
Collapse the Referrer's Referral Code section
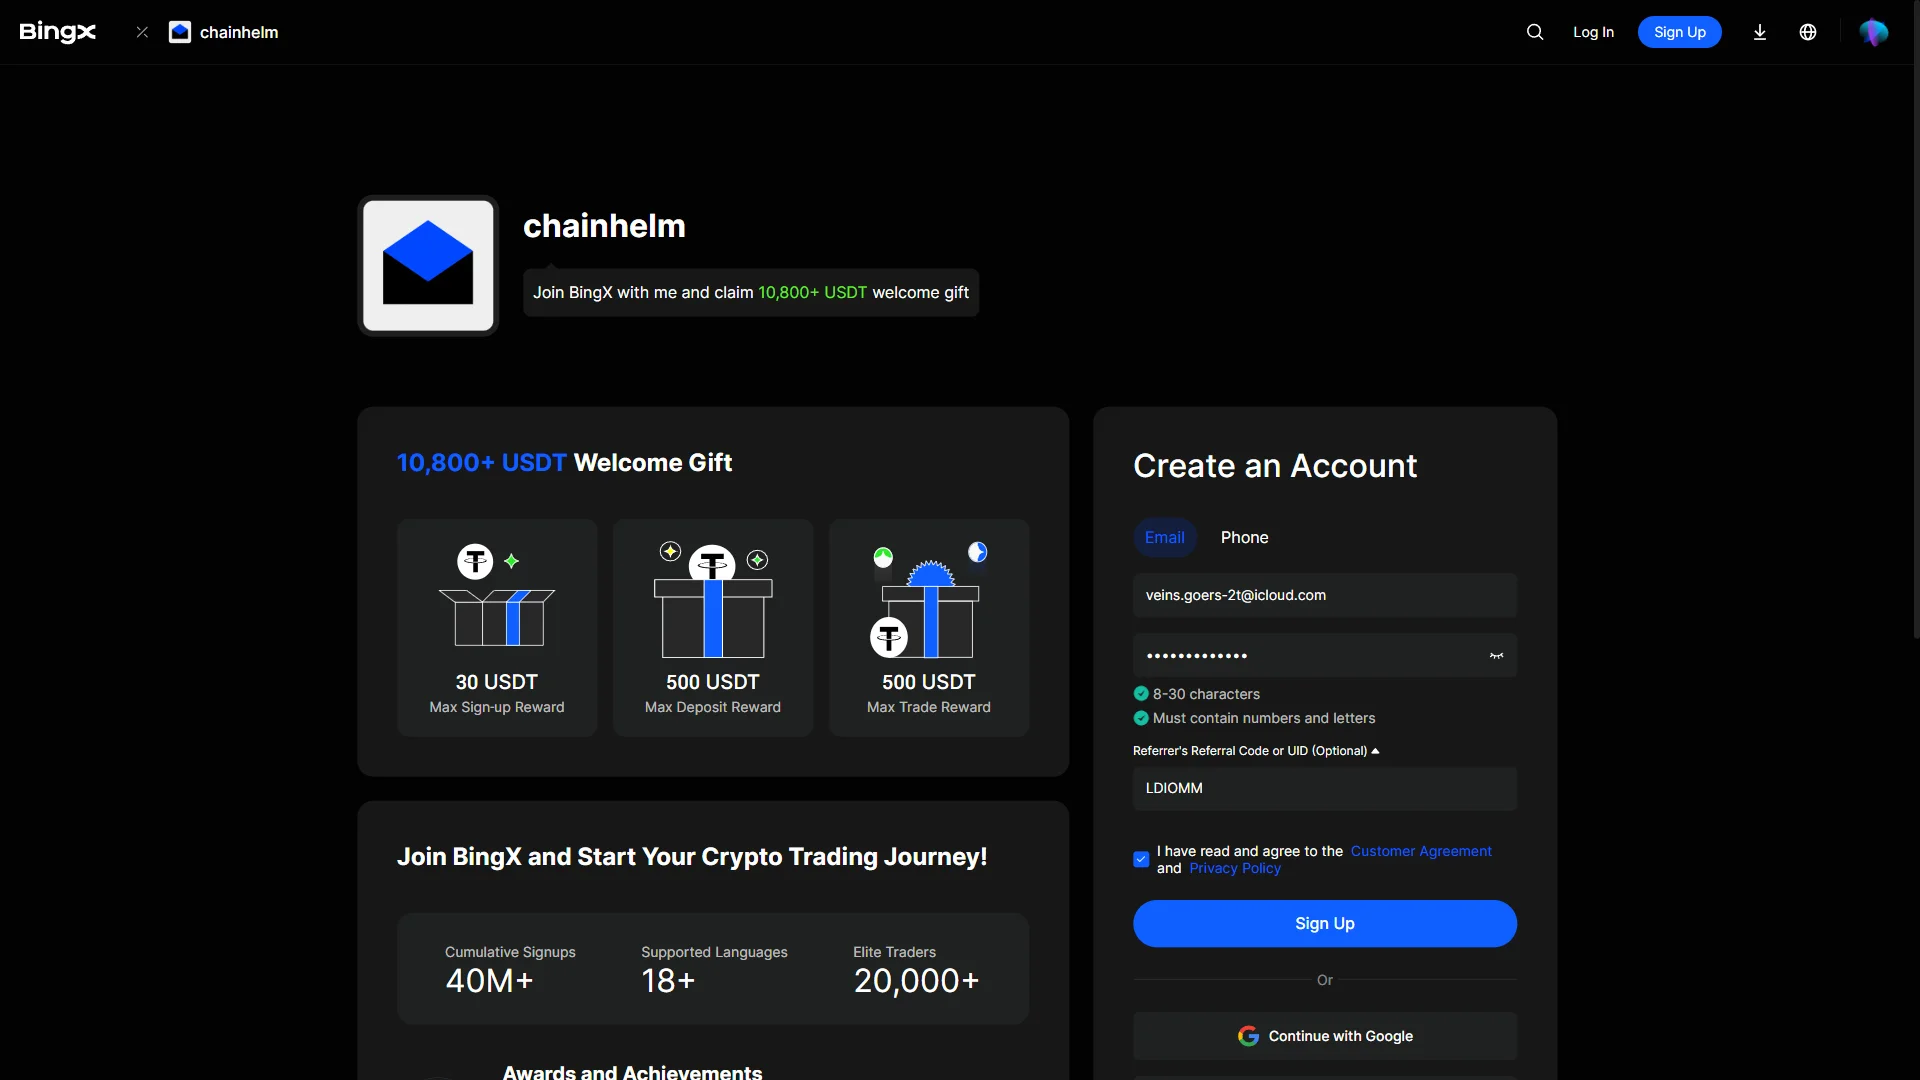[x=1256, y=751]
